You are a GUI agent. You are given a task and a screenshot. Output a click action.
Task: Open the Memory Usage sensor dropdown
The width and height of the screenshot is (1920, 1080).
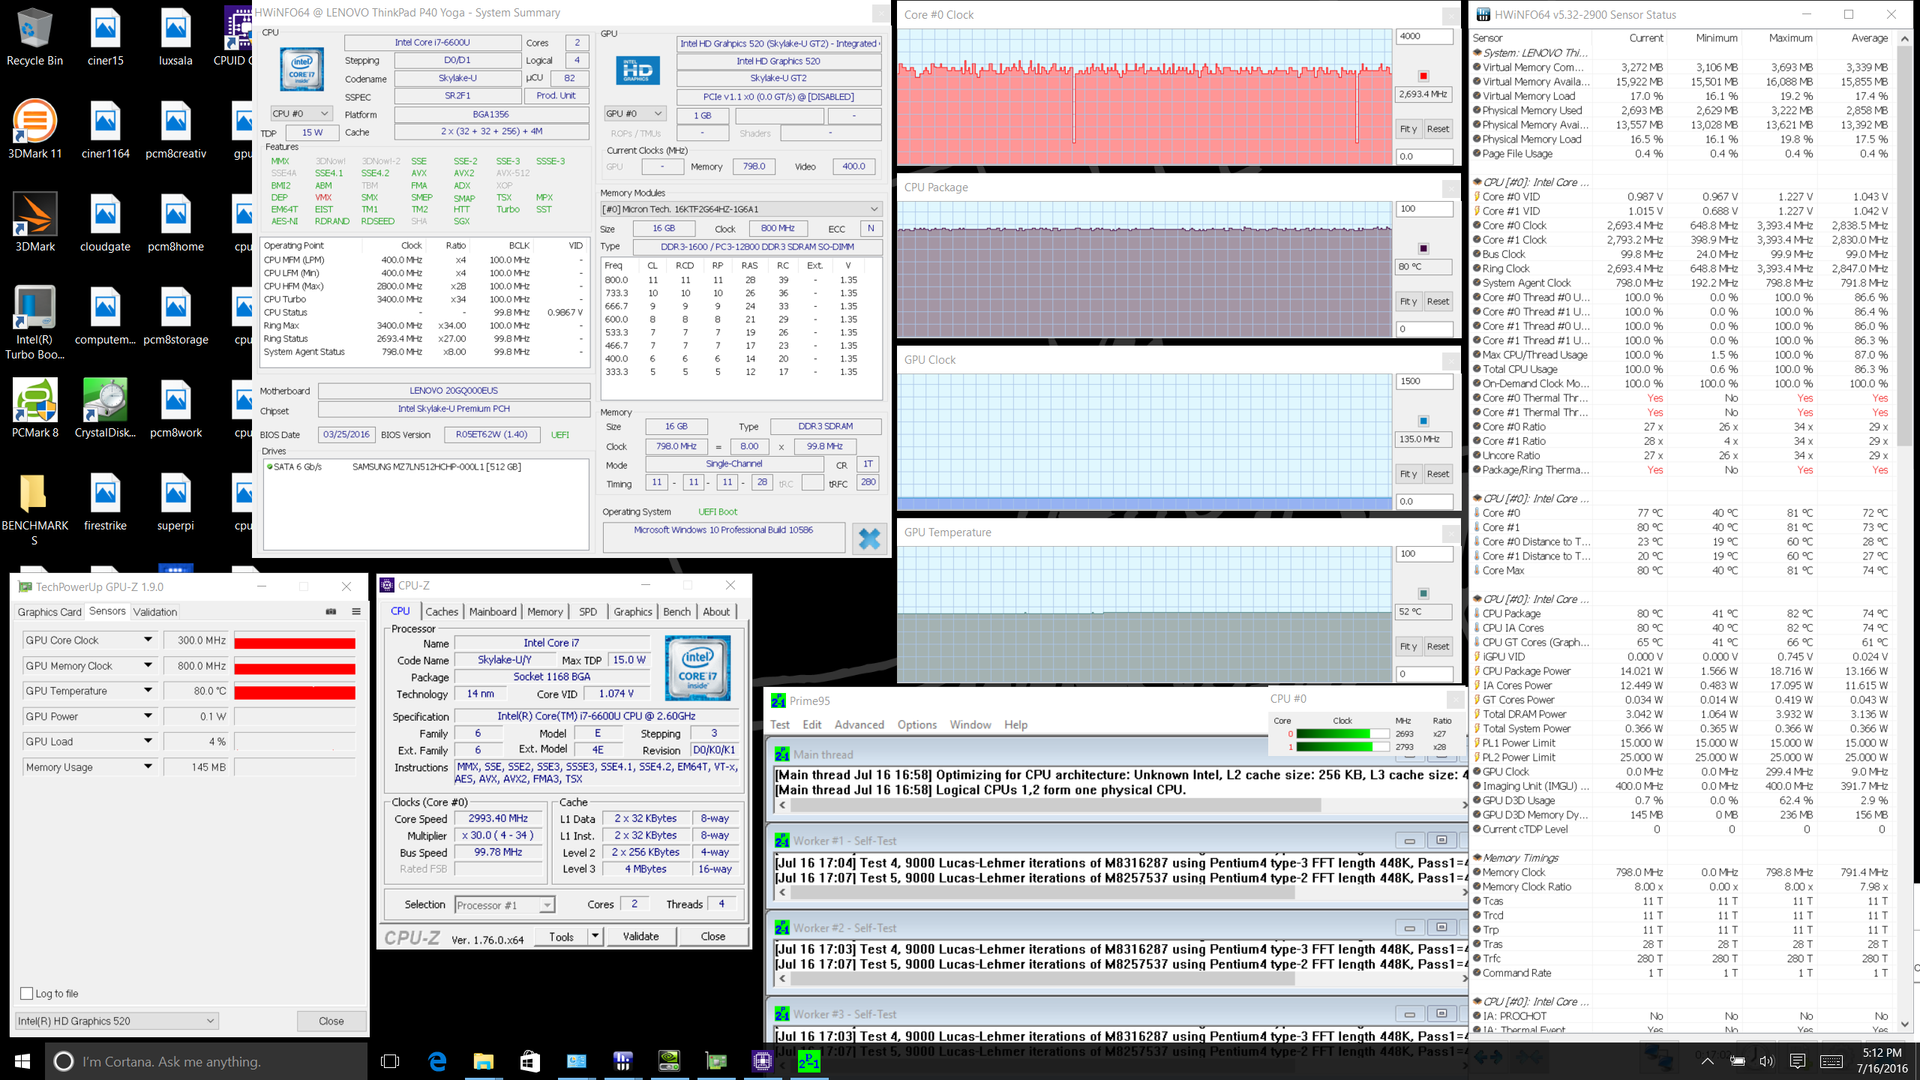[x=148, y=767]
